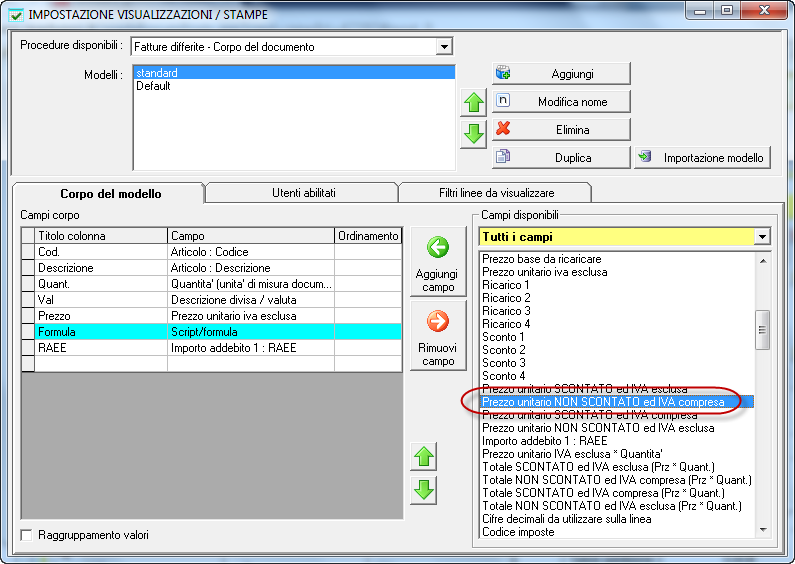Click the Aggiungi model button

click(561, 74)
